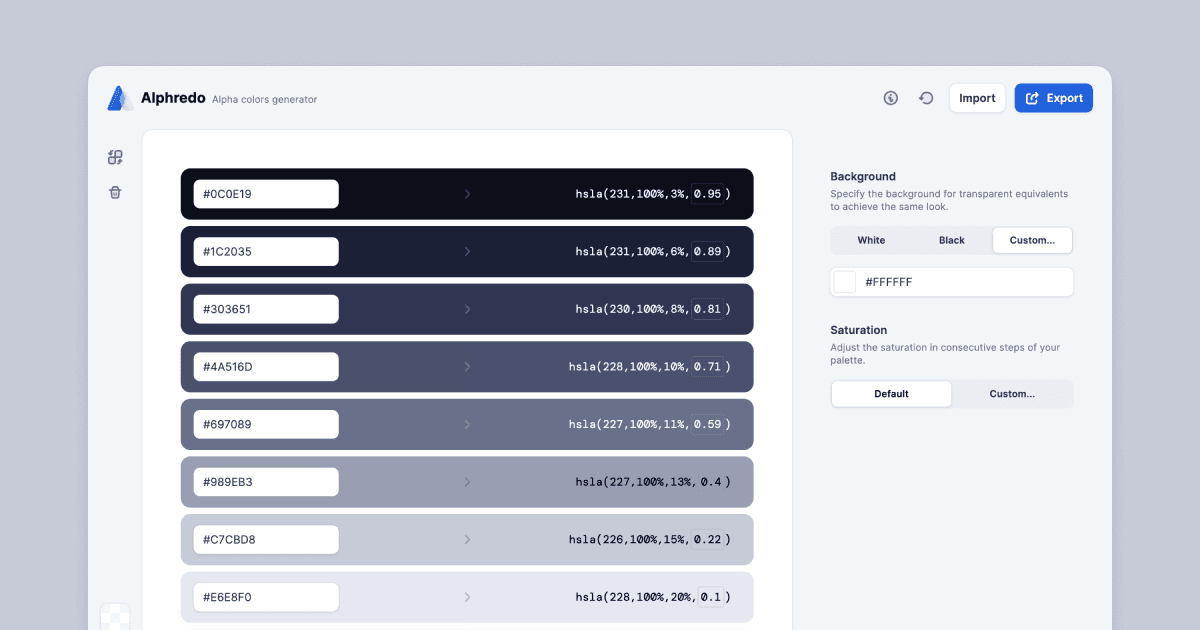Click the 0.95 alpha value box

[x=707, y=194]
